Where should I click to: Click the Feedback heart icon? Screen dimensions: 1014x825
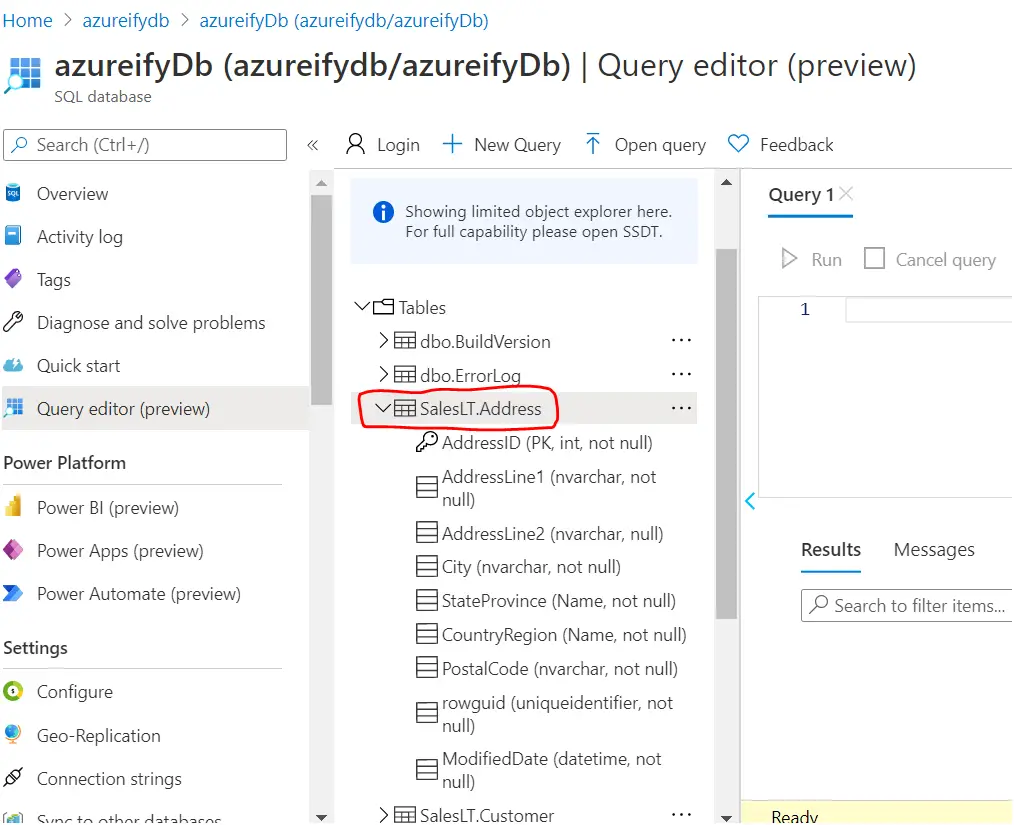(x=738, y=144)
